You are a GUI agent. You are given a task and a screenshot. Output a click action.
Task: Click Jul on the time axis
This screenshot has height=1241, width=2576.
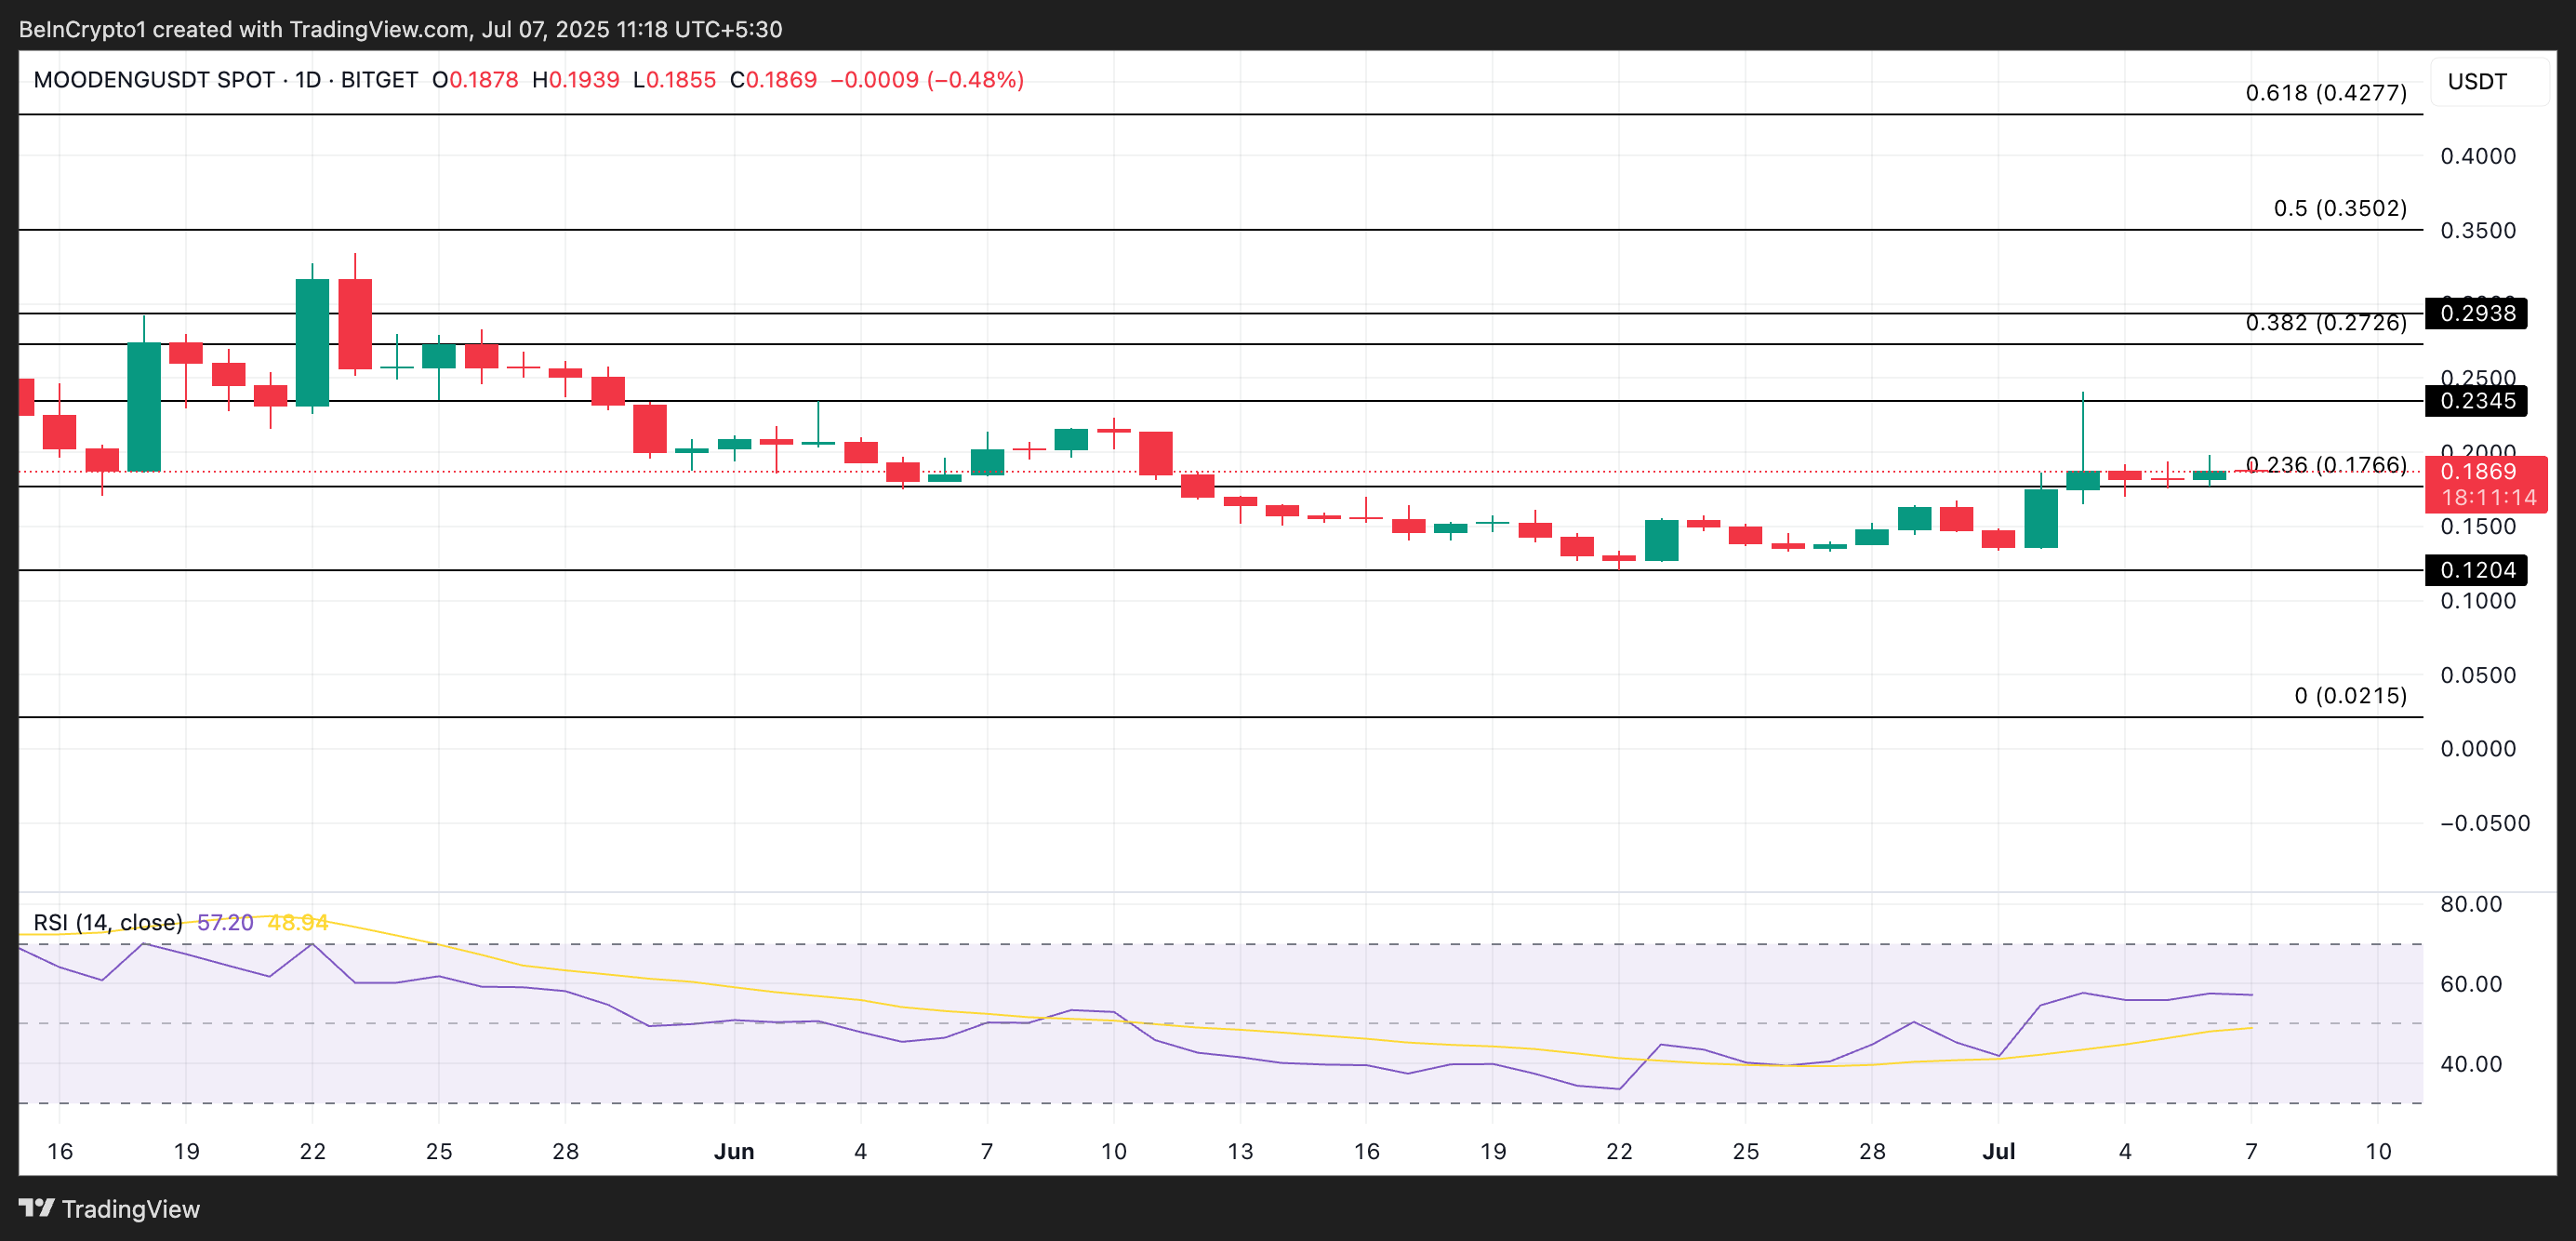point(2001,1151)
